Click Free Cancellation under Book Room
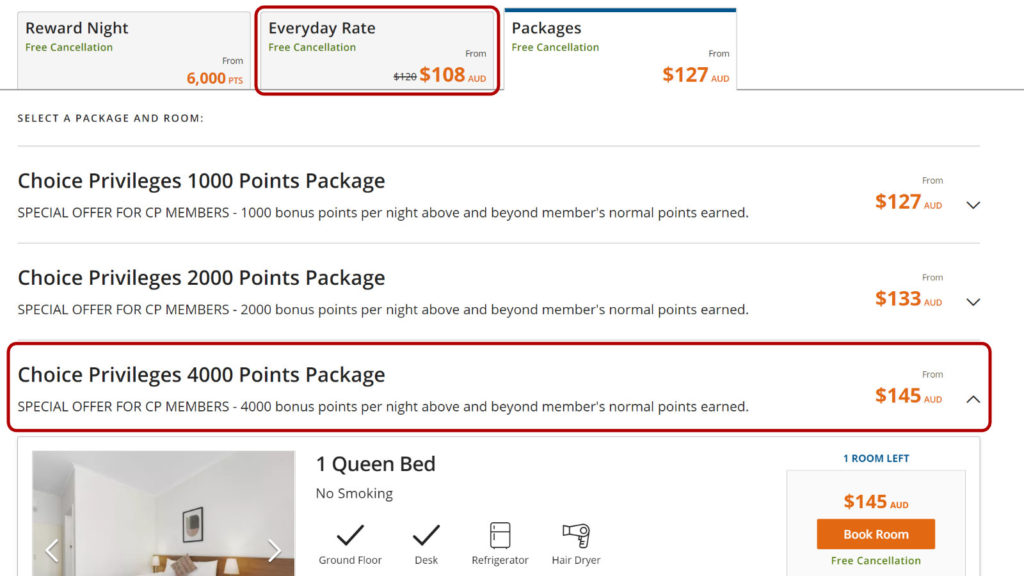 click(x=875, y=561)
